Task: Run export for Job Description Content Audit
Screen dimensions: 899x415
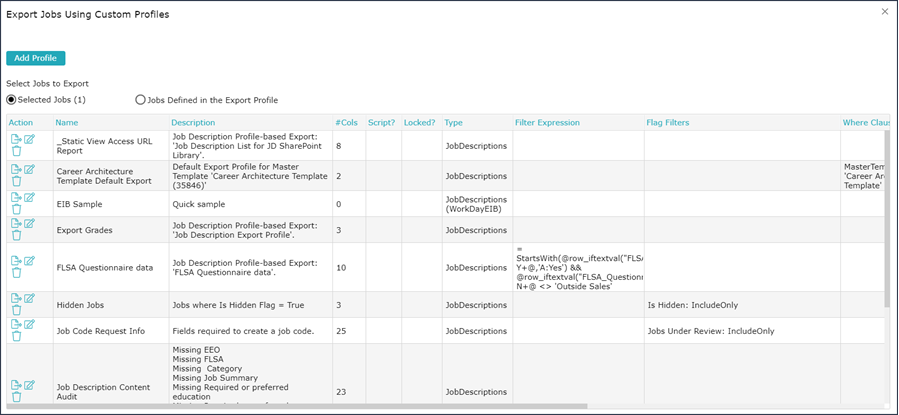Action: coord(16,385)
